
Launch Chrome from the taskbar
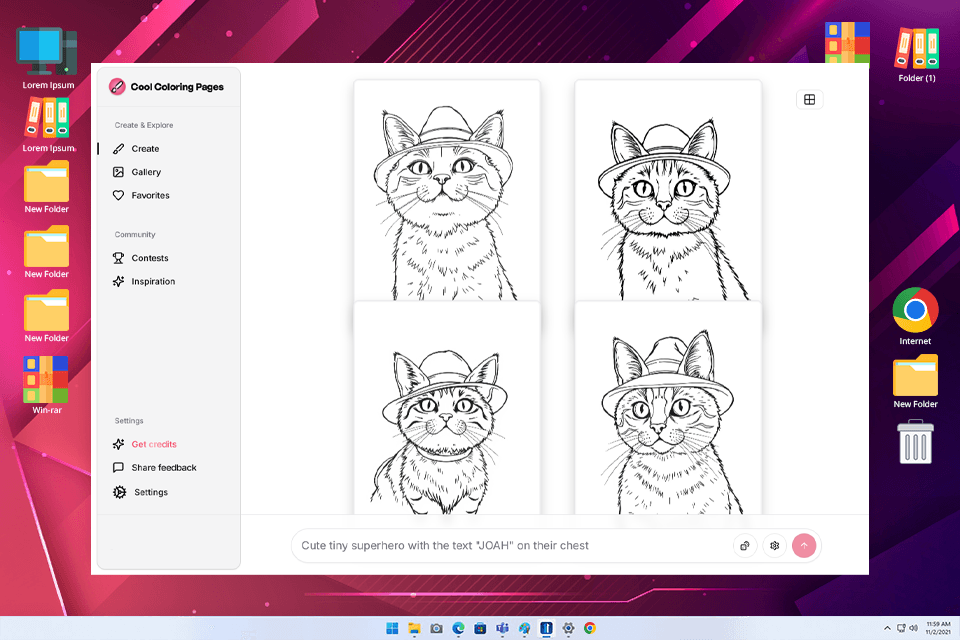[x=590, y=628]
